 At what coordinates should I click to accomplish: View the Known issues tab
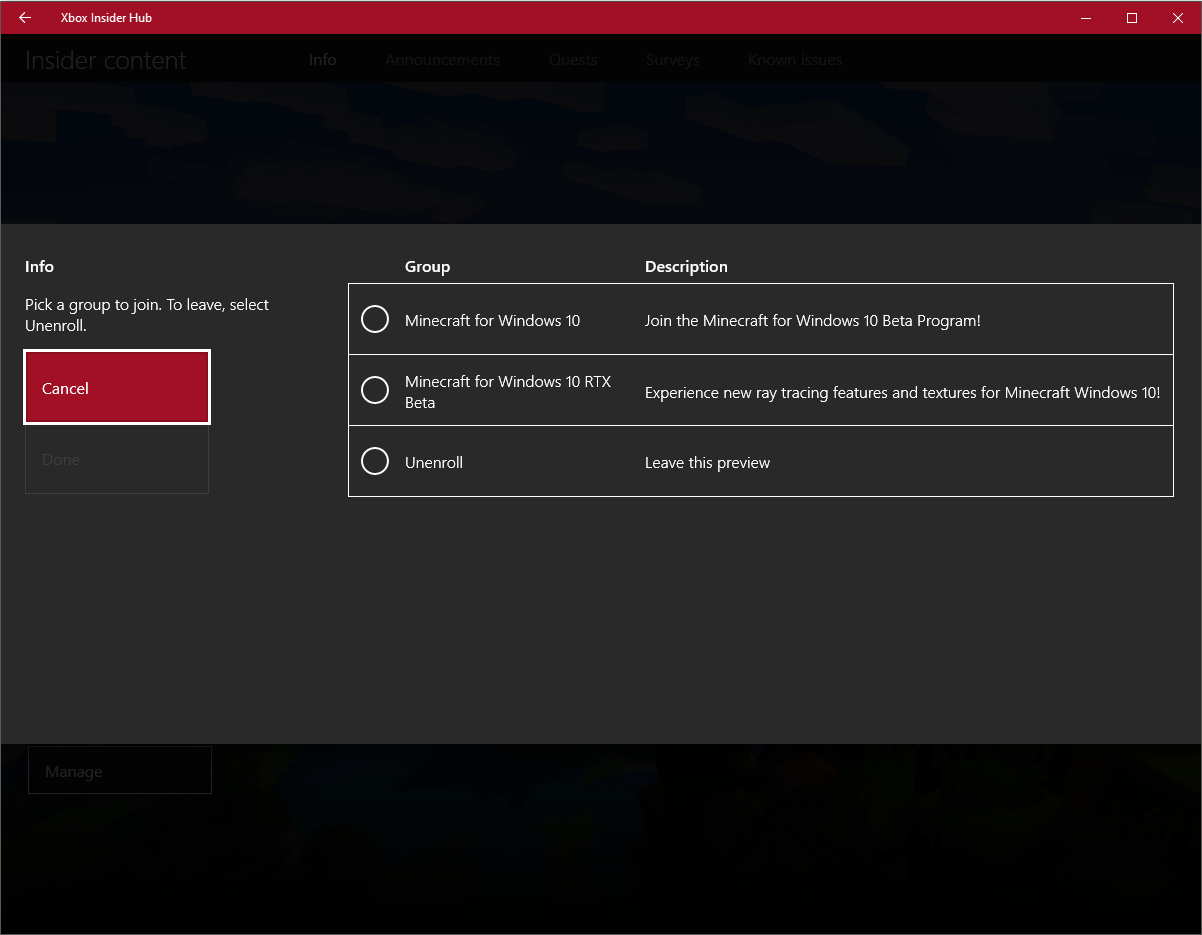(x=795, y=60)
